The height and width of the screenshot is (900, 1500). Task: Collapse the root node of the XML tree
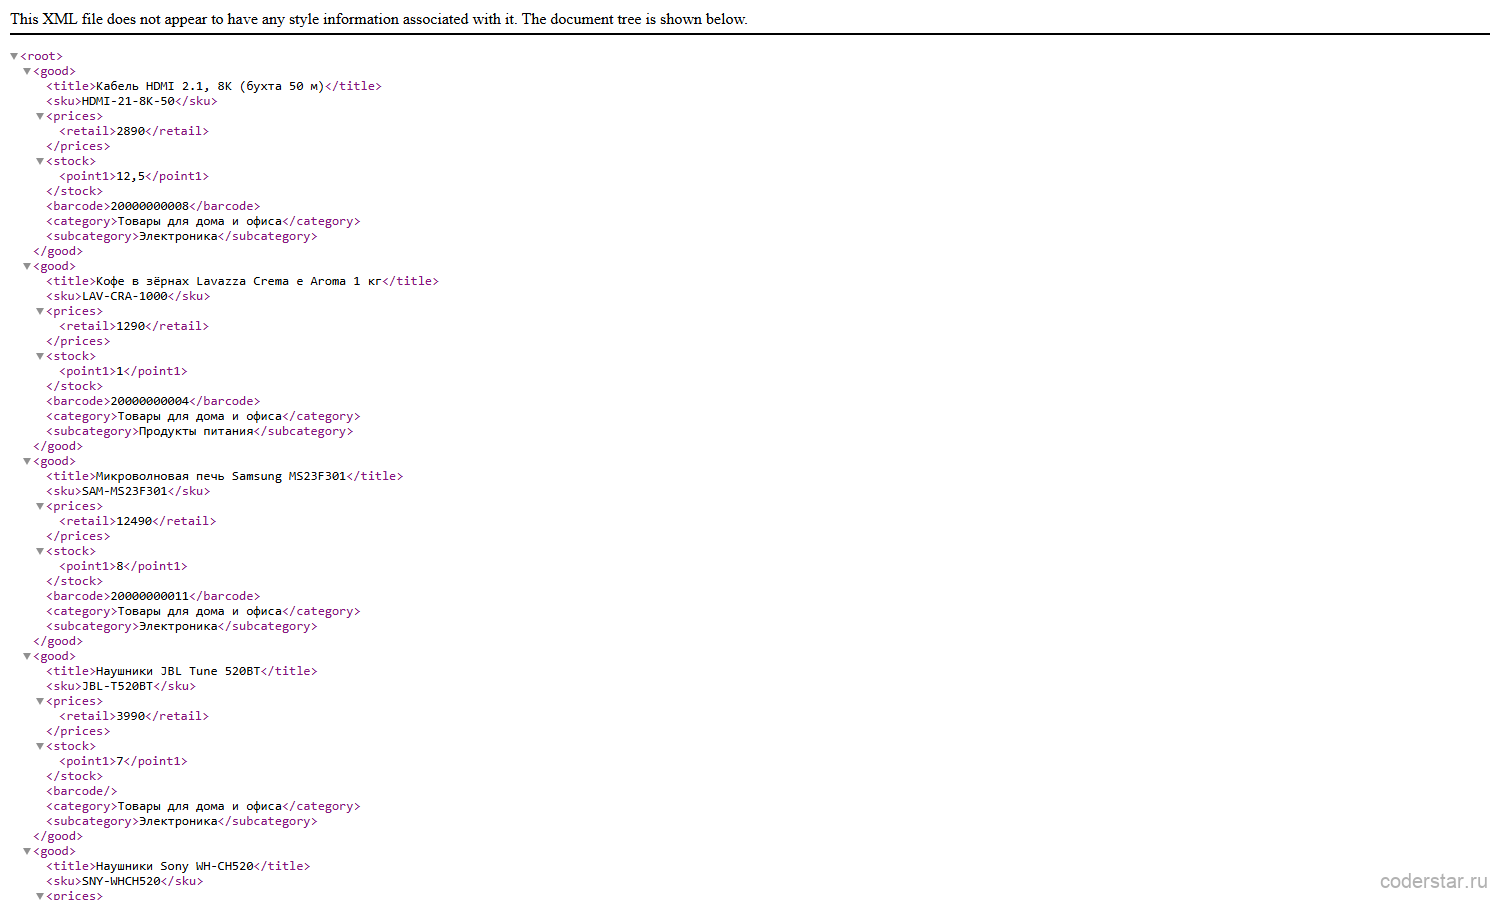click(14, 56)
